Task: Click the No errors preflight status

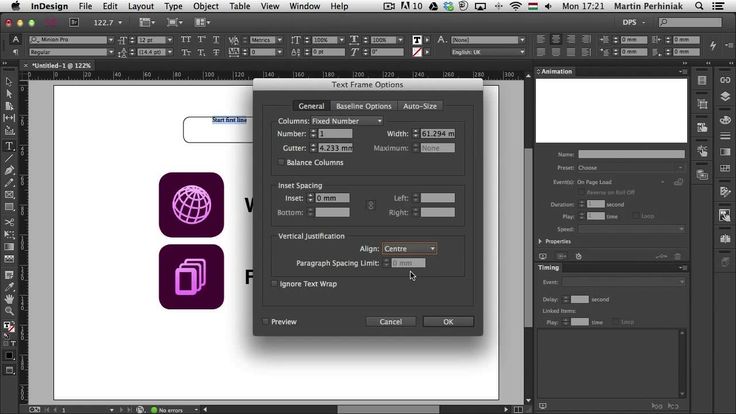Action: click(170, 410)
